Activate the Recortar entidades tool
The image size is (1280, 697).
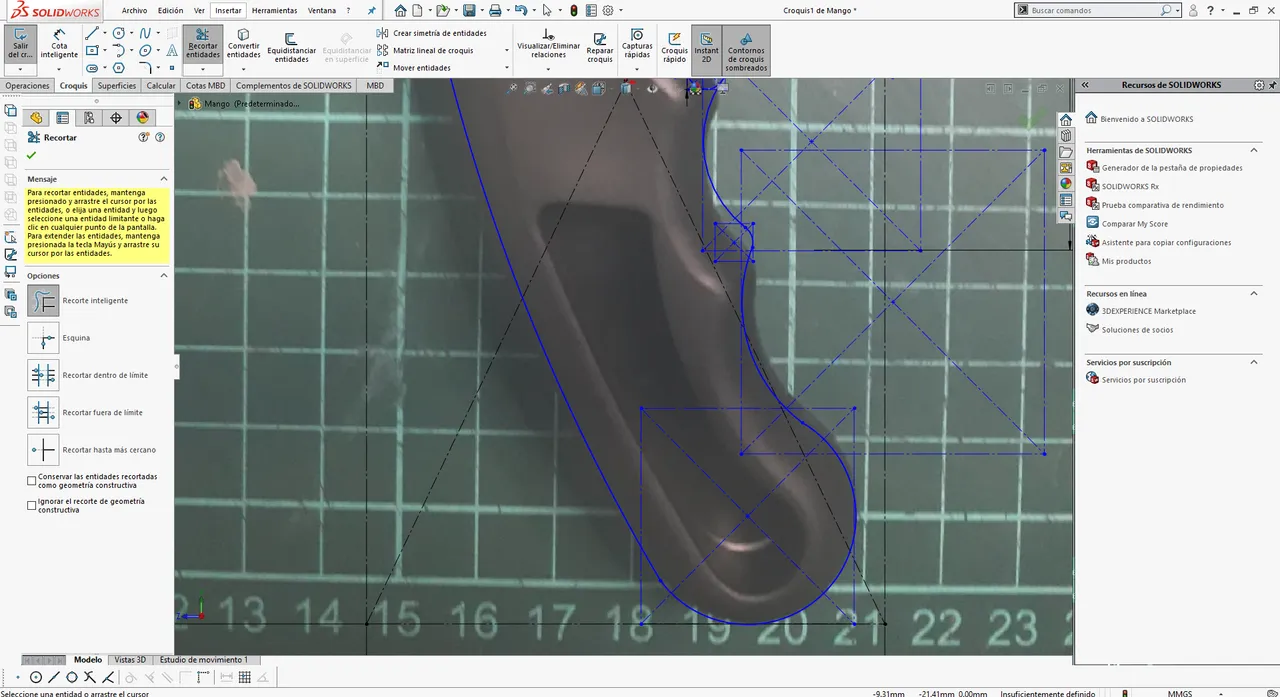[203, 45]
